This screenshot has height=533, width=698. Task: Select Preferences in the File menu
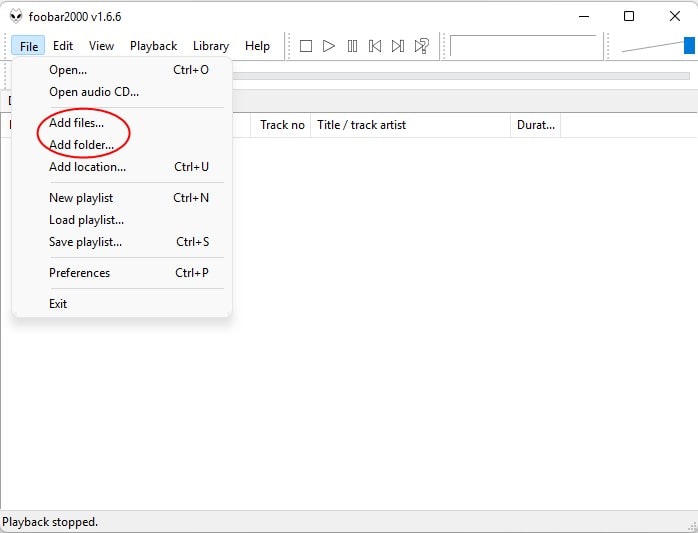(79, 273)
